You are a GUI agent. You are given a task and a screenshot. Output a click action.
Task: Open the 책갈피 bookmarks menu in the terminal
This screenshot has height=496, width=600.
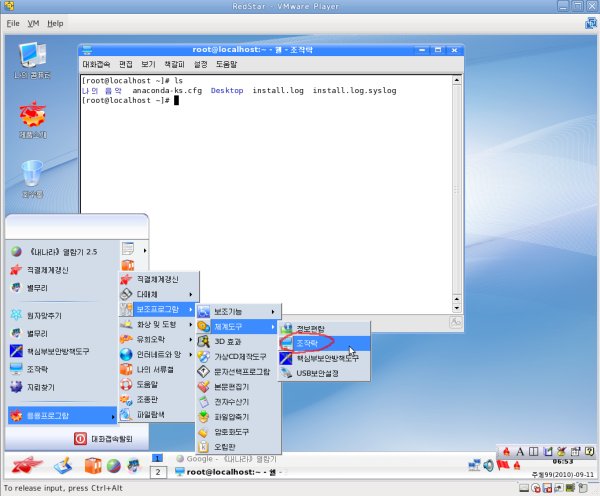pyautogui.click(x=174, y=63)
